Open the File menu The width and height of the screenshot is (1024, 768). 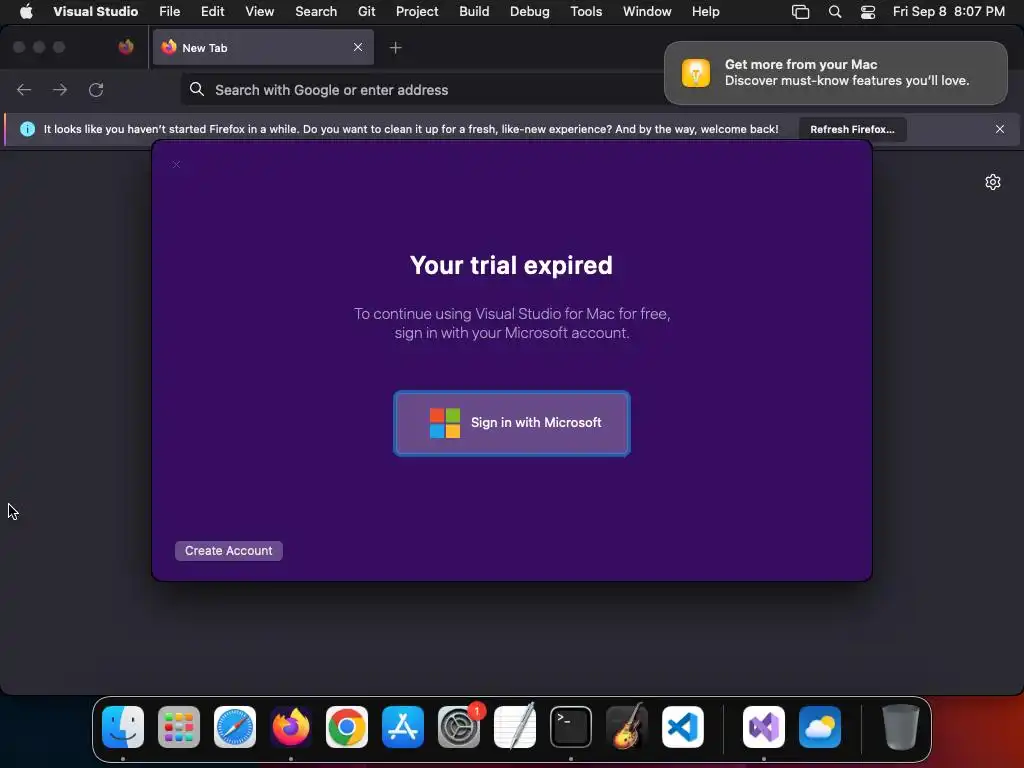tap(170, 11)
